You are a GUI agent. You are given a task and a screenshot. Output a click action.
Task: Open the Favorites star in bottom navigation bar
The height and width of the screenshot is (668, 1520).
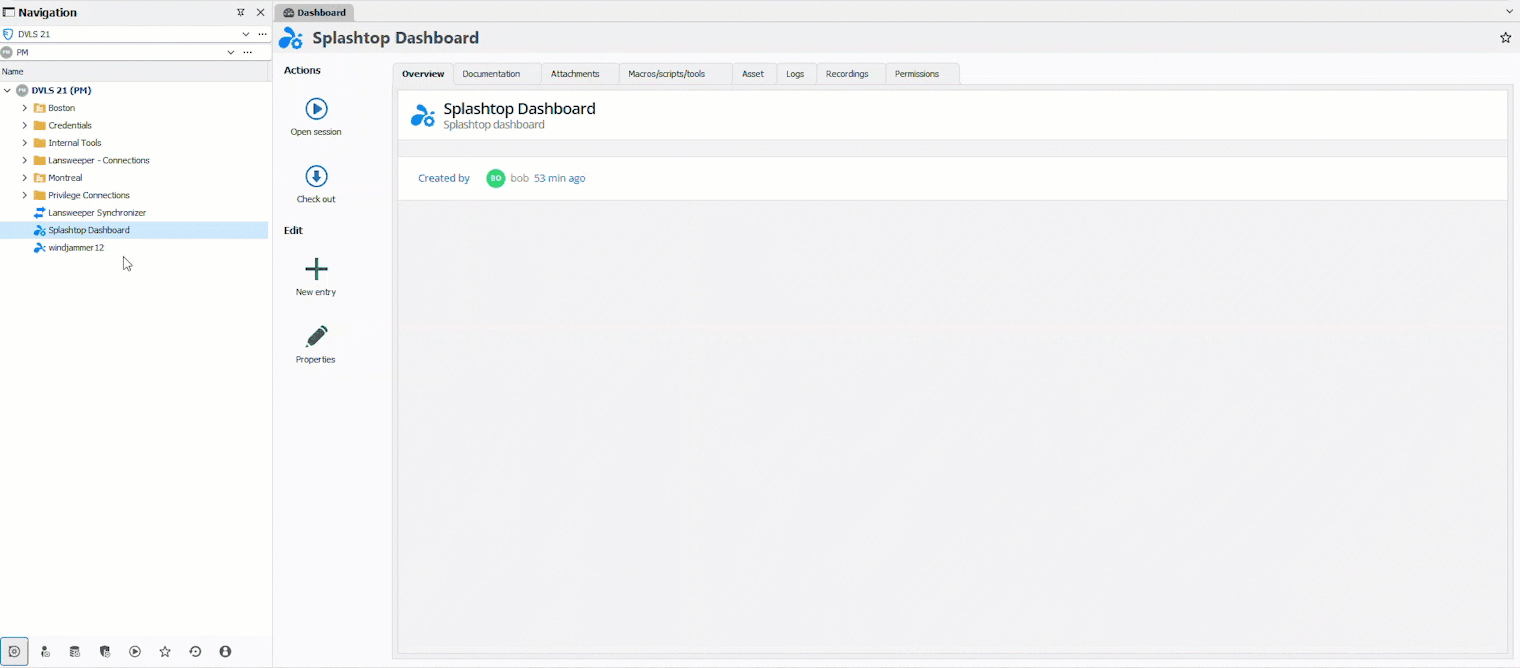pyautogui.click(x=165, y=652)
